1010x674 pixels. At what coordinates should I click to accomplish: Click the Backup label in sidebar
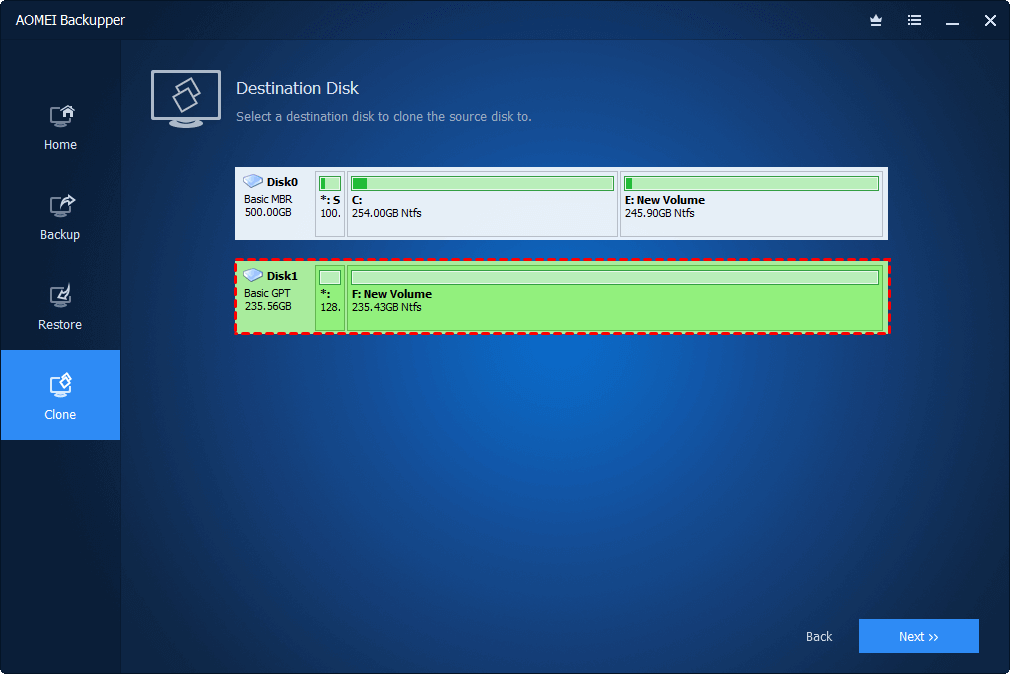tap(60, 235)
